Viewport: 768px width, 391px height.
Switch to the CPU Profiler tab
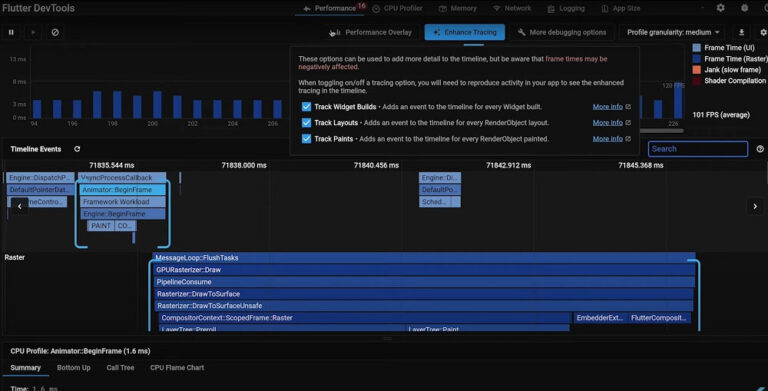pyautogui.click(x=397, y=8)
